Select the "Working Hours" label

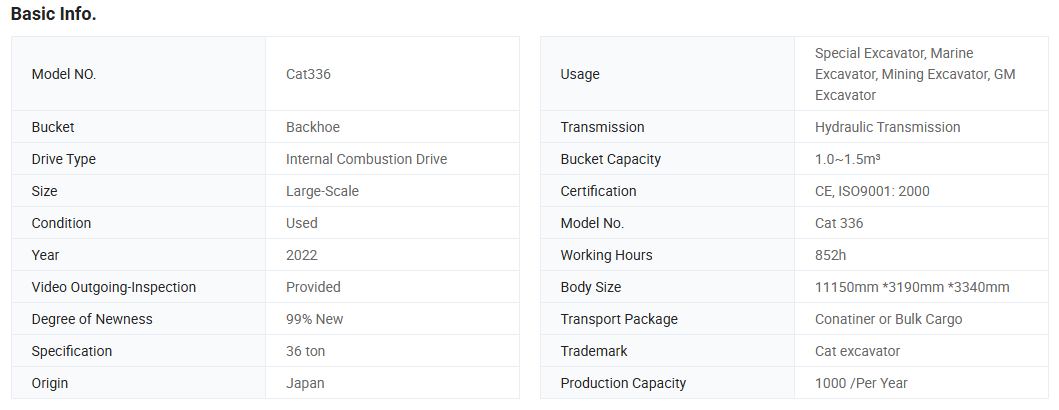606,255
